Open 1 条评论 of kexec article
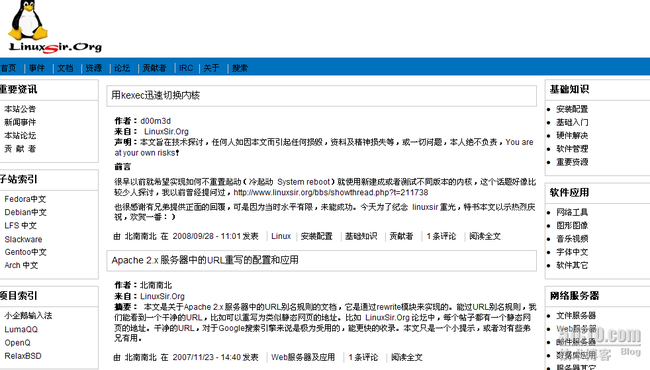650x370 pixels. click(x=441, y=236)
